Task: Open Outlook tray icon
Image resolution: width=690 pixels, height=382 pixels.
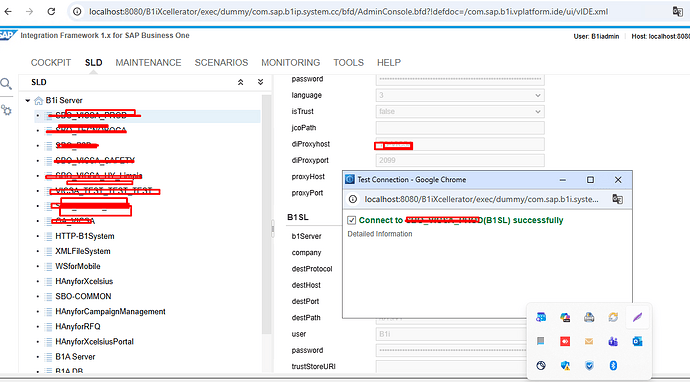Action: pyautogui.click(x=637, y=341)
